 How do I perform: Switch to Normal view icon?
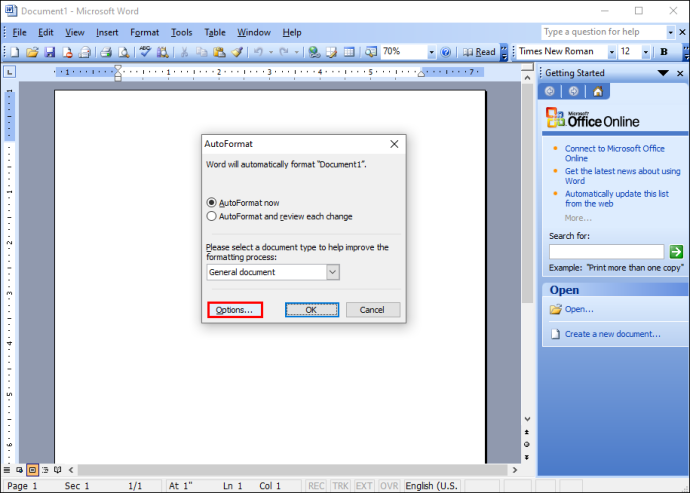coord(7,470)
